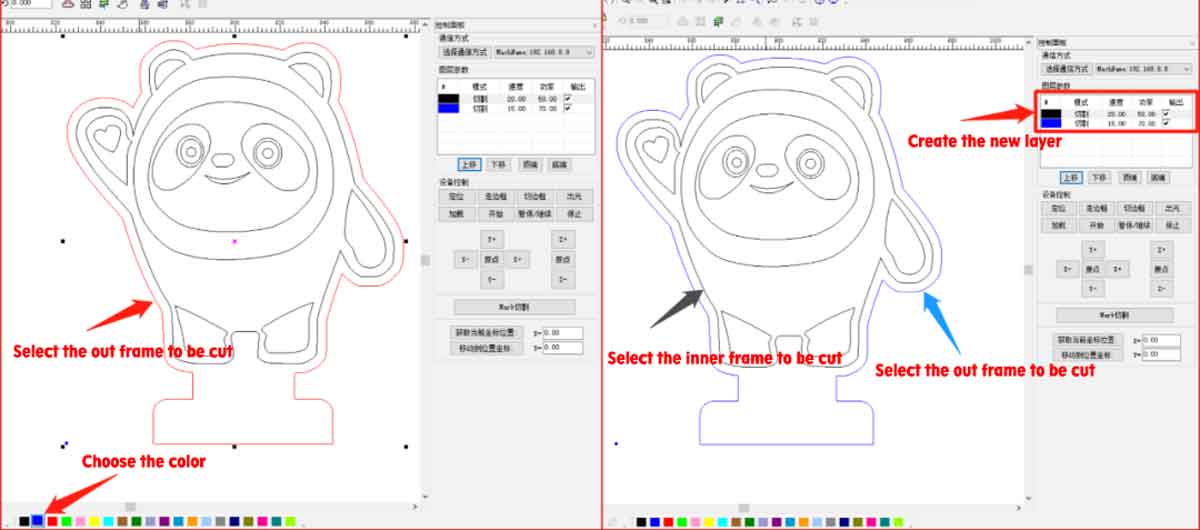Click Y coordinate field in left screenshot

(562, 349)
